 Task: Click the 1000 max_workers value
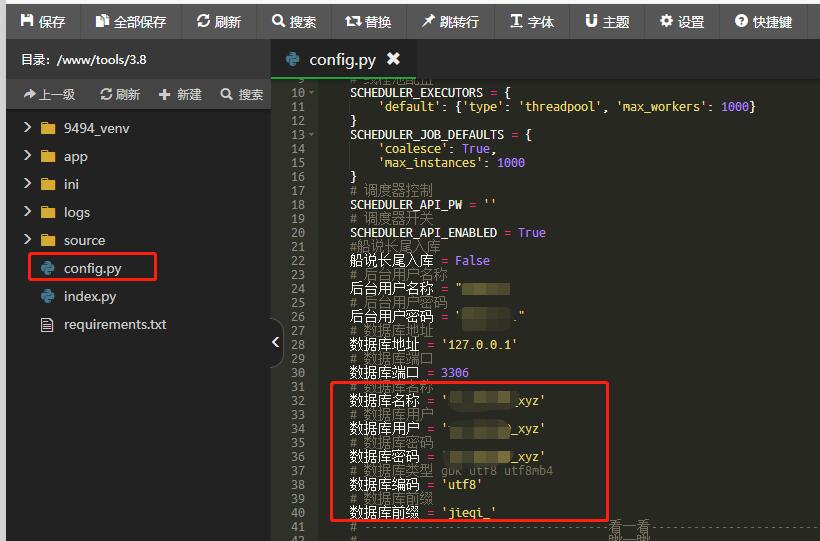click(x=735, y=107)
